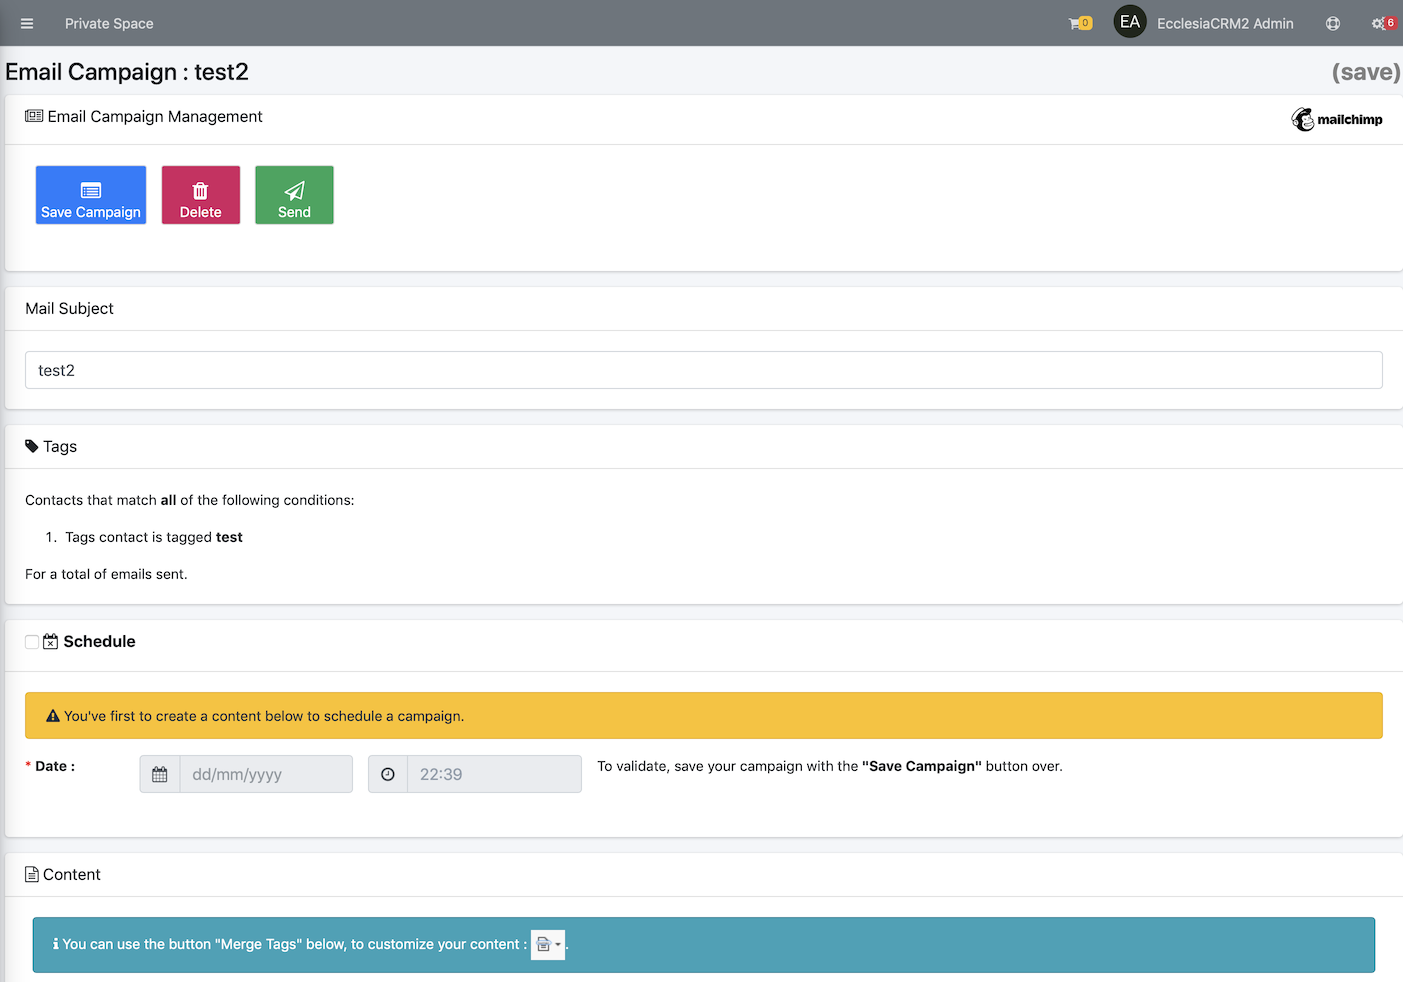The image size is (1403, 982).
Task: Focus the 22:39 time field
Action: 494,774
